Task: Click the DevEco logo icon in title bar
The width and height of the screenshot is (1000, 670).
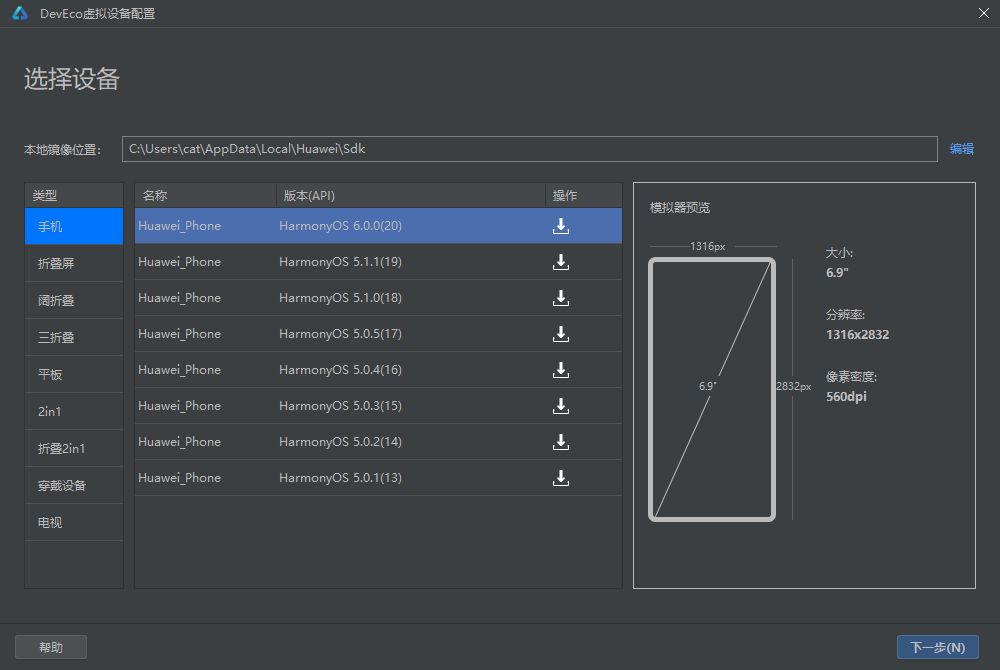Action: (20, 13)
